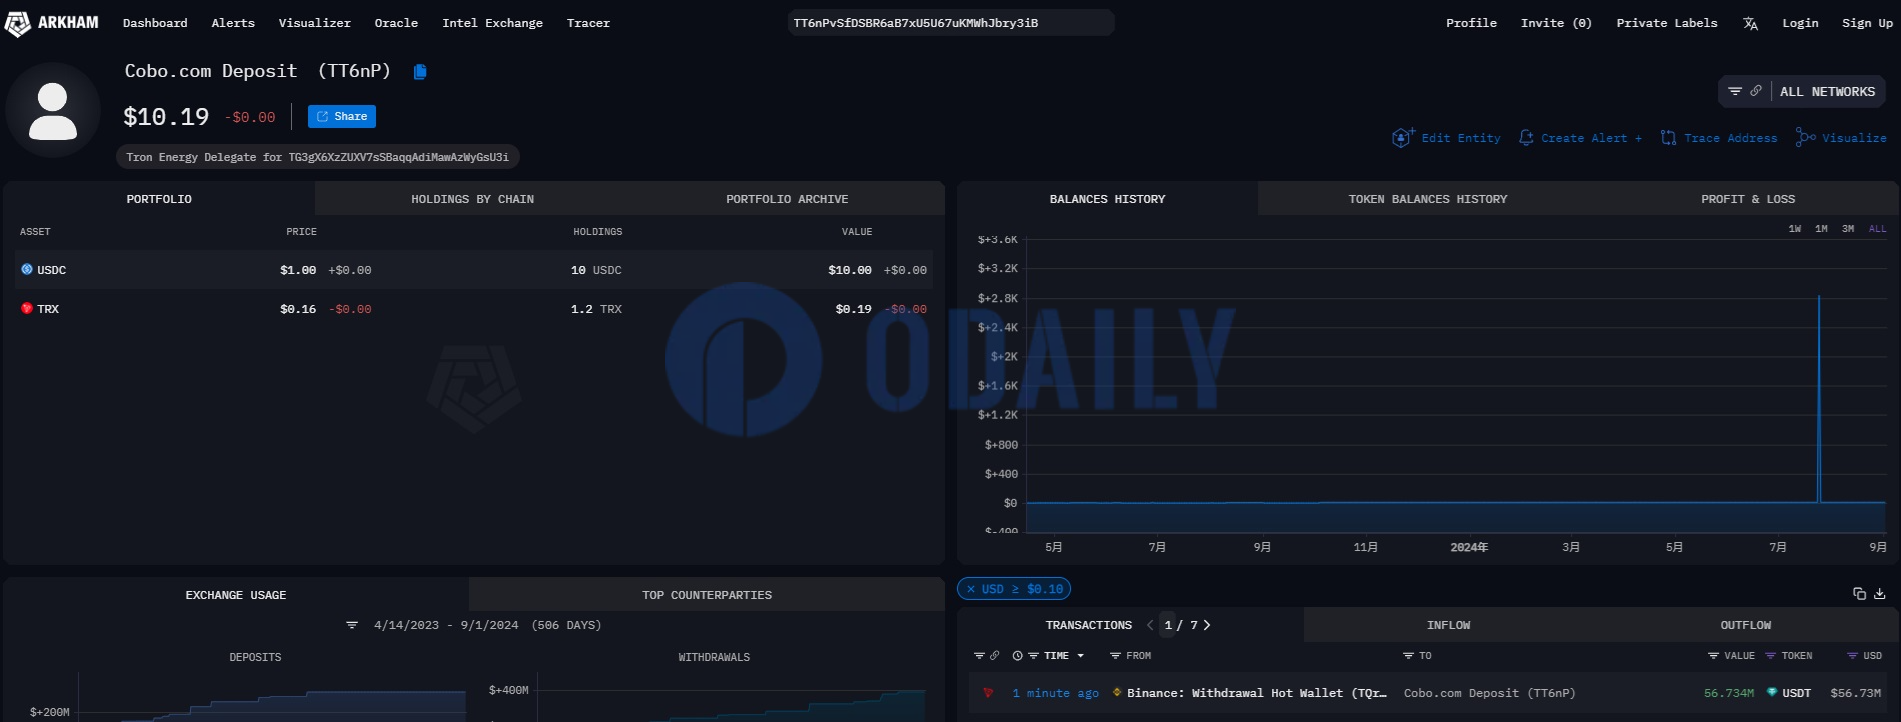Click the chain link icon beside All Networks
Screen dimensions: 1901x722
(x=1756, y=91)
